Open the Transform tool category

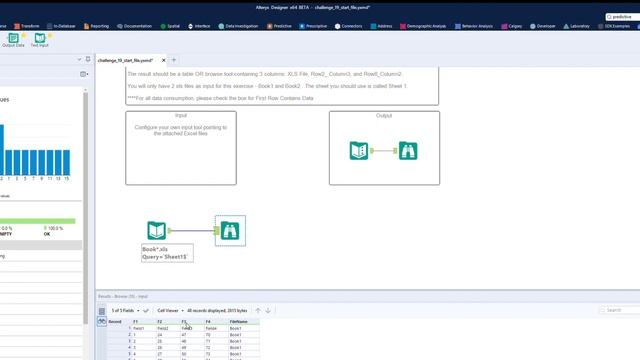pos(27,26)
